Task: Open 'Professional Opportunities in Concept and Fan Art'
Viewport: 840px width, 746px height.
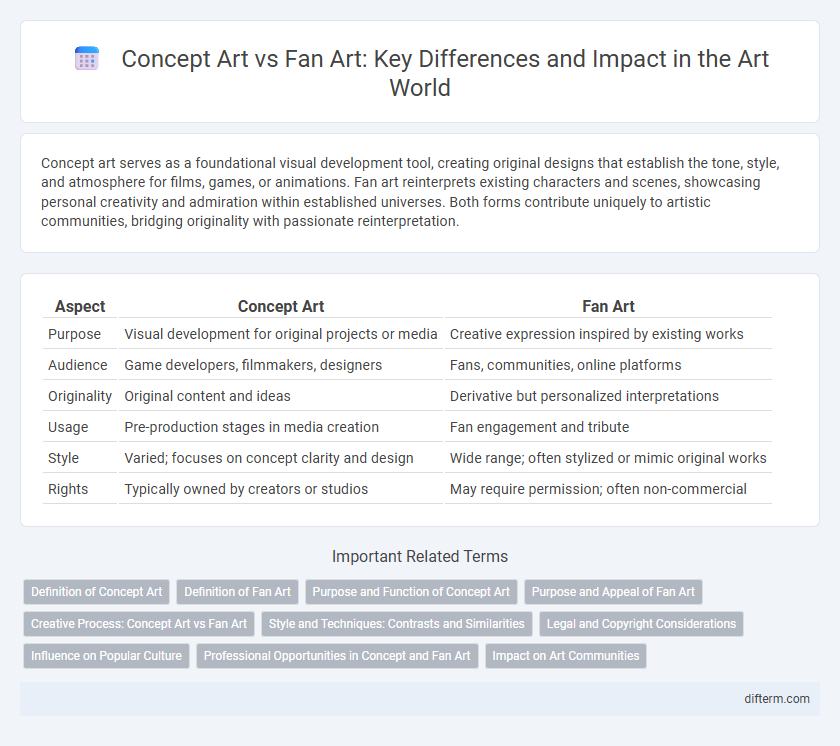Action: point(337,655)
